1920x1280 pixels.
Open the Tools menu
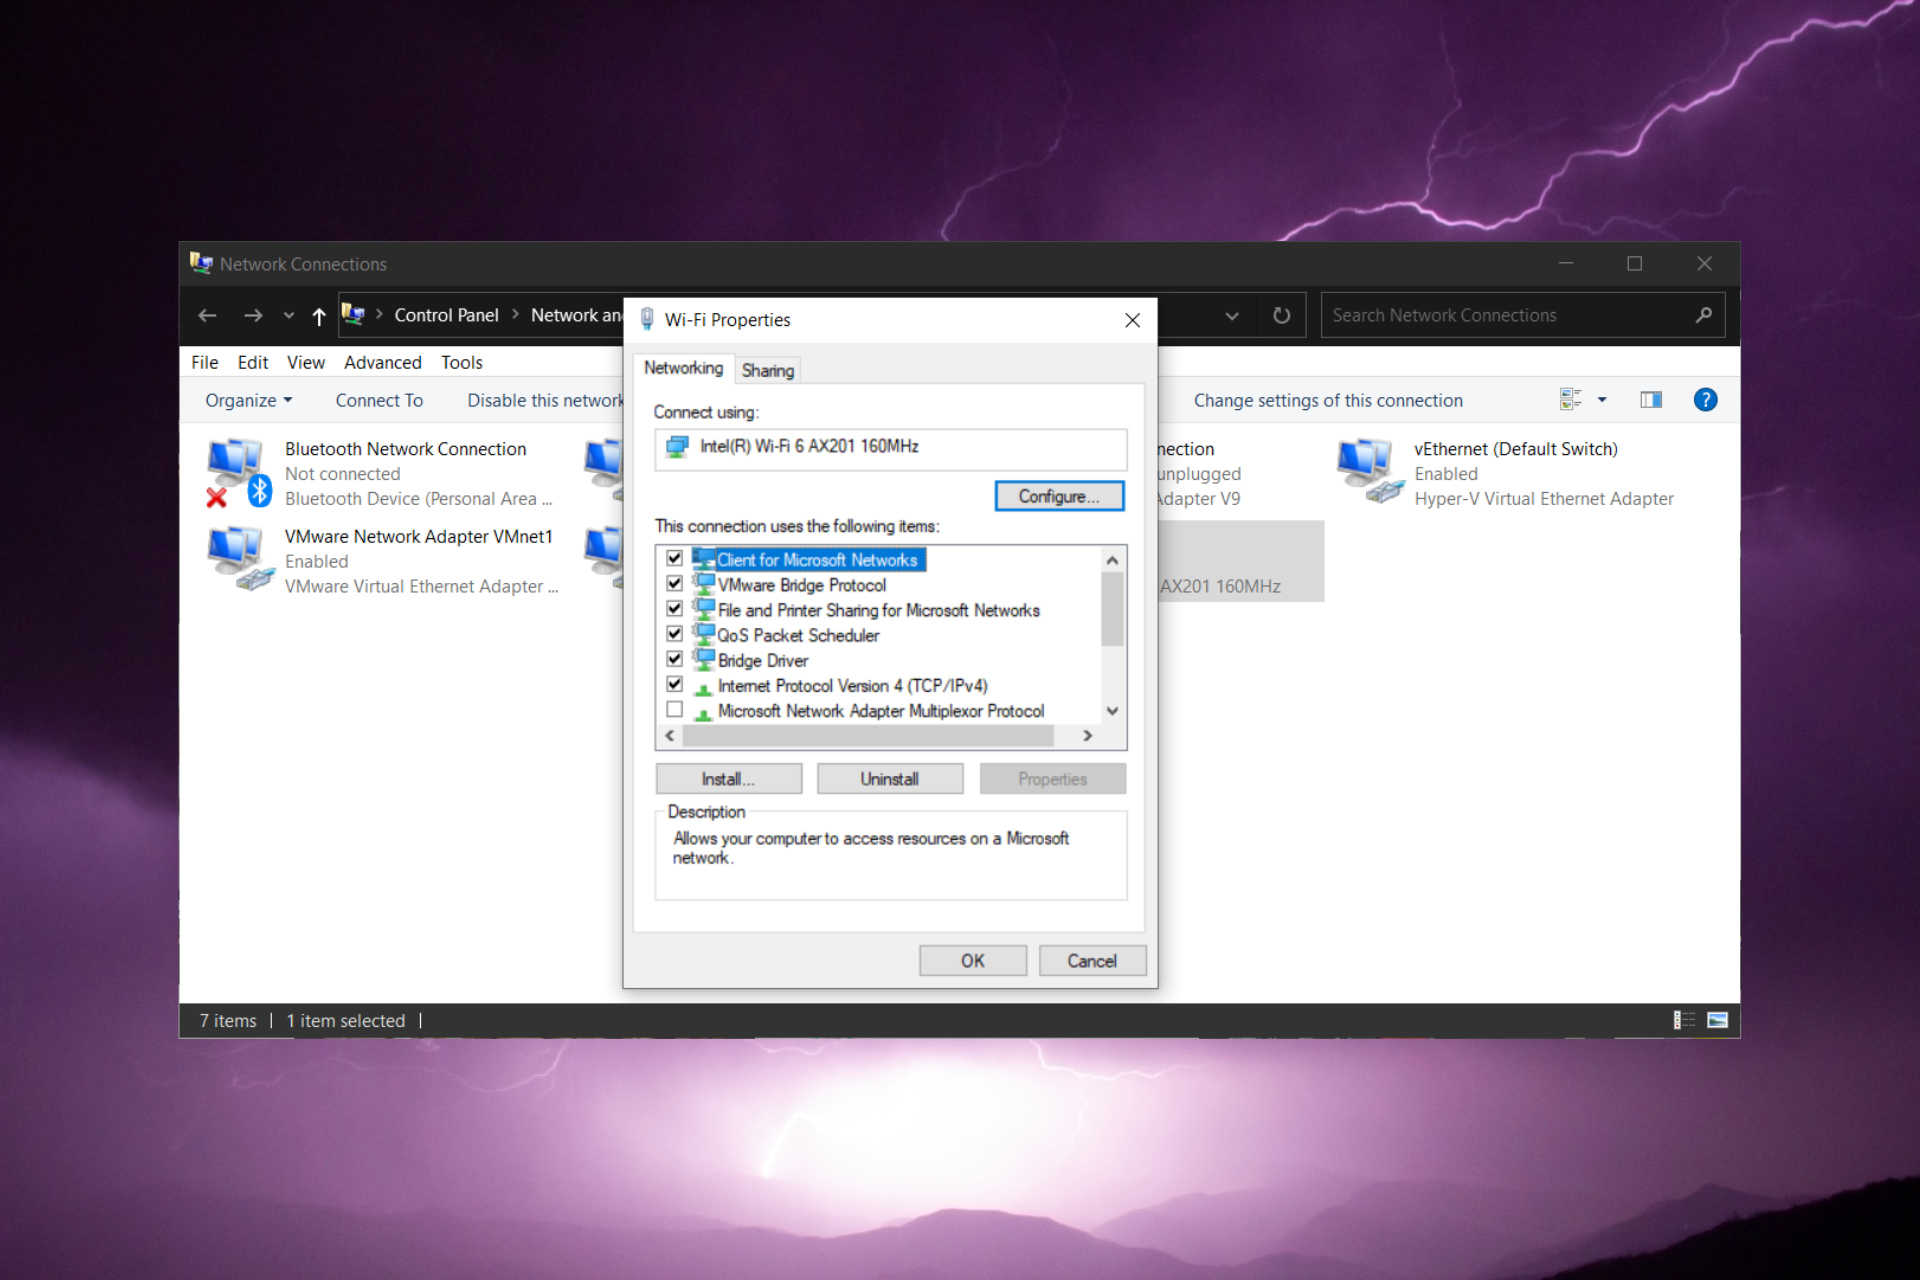(462, 362)
